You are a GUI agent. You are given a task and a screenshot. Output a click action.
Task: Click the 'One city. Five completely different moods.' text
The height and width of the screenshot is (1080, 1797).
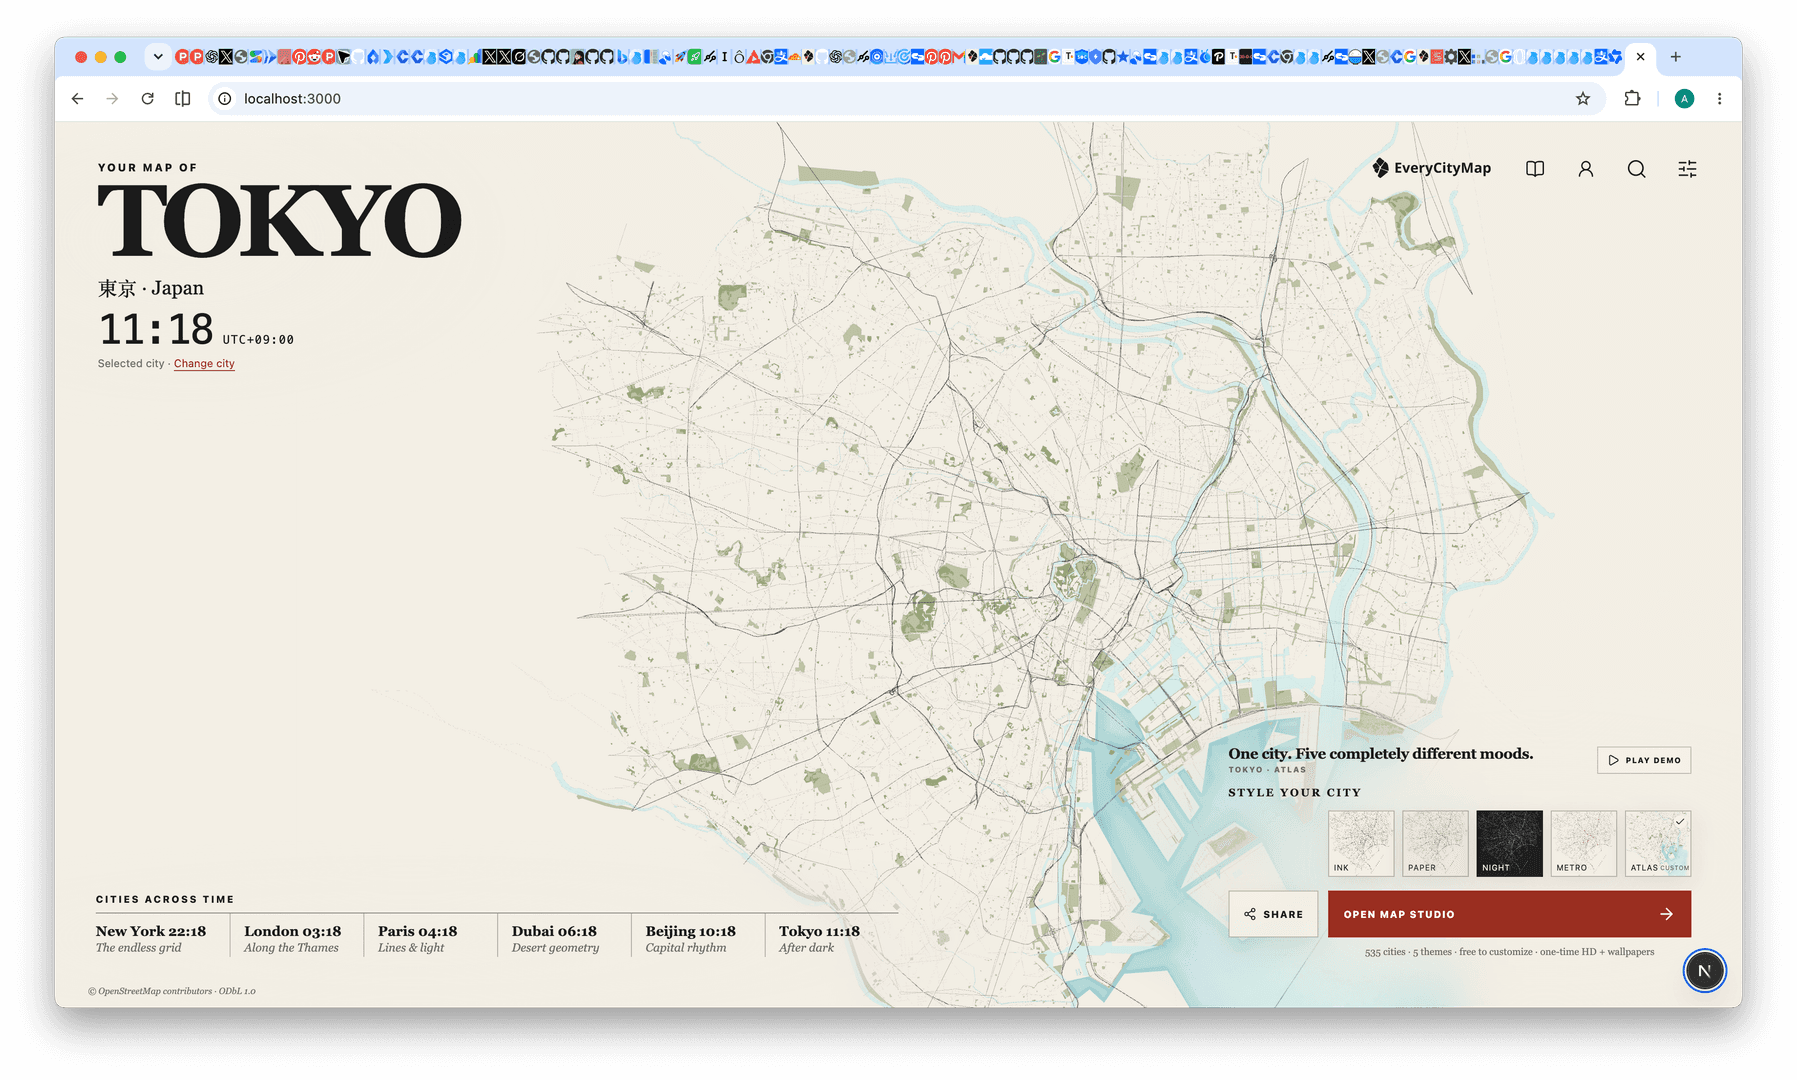tap(1380, 754)
